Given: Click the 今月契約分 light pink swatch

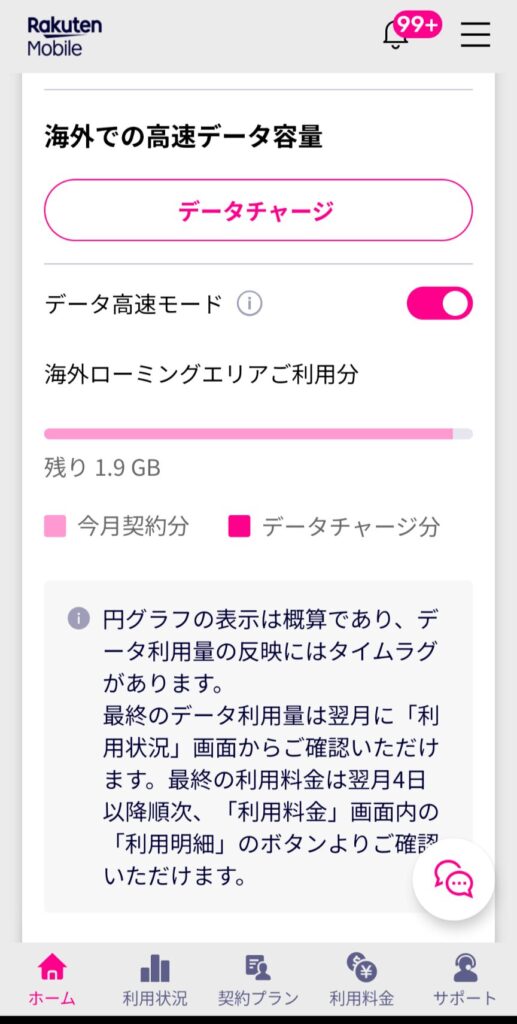Looking at the screenshot, I should pos(55,526).
